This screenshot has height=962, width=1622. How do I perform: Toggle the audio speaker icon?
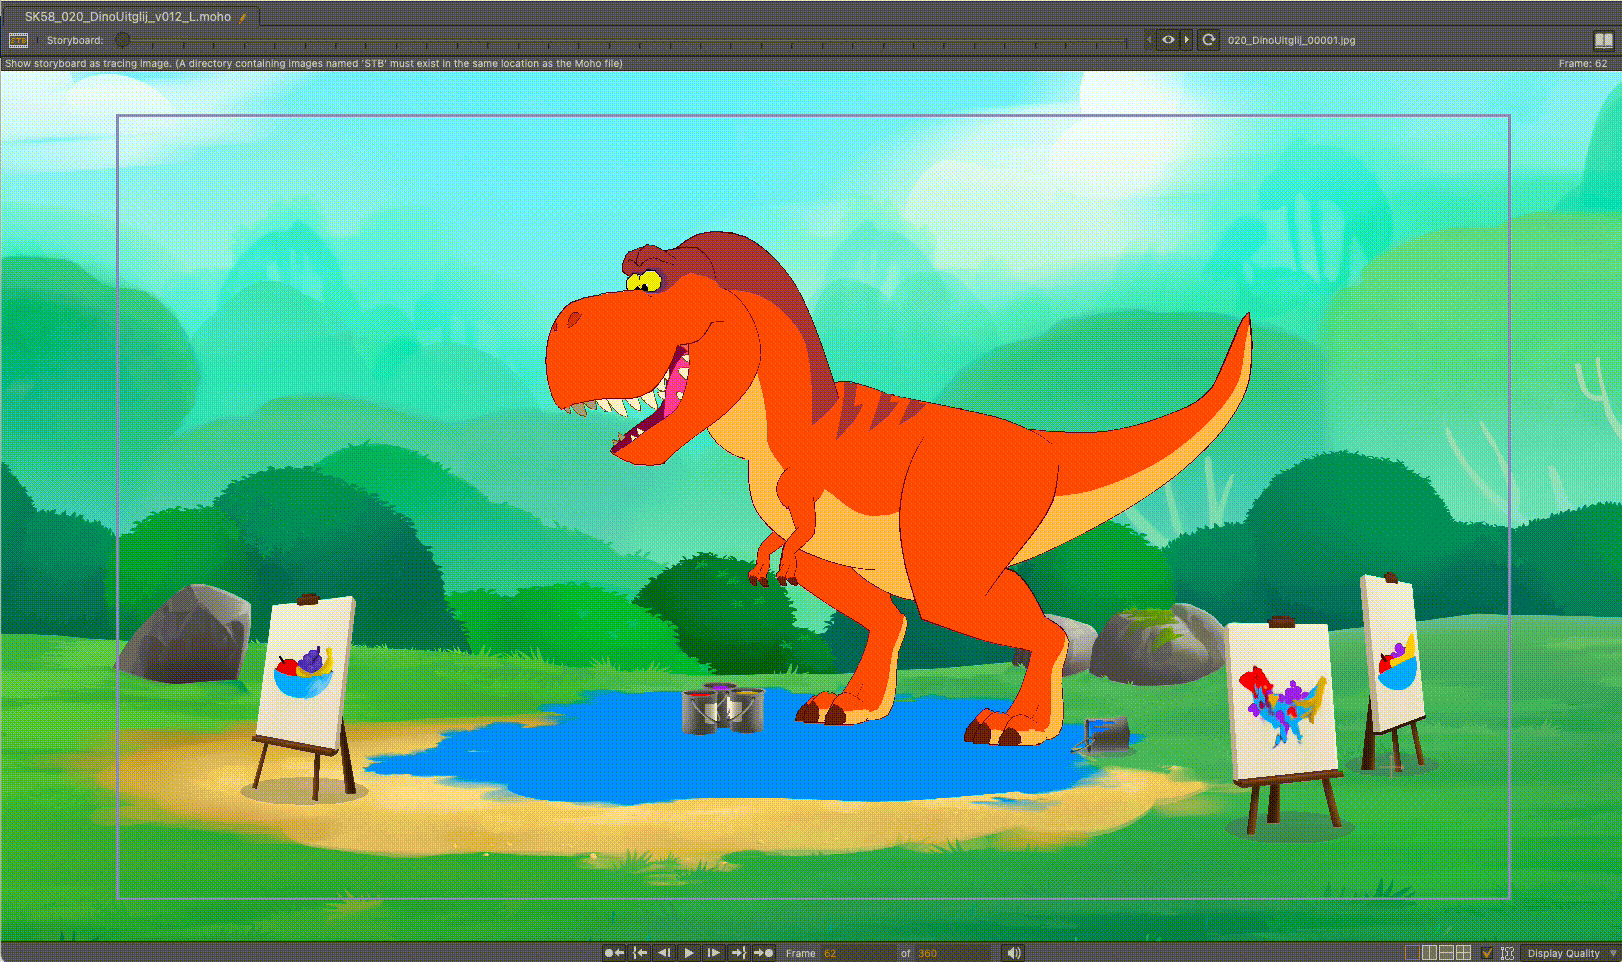coord(1014,953)
